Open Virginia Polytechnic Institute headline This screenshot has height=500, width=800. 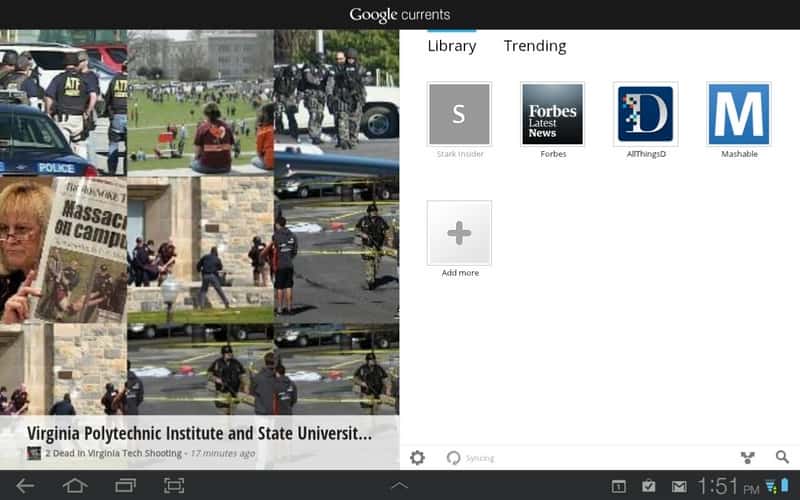click(x=199, y=434)
